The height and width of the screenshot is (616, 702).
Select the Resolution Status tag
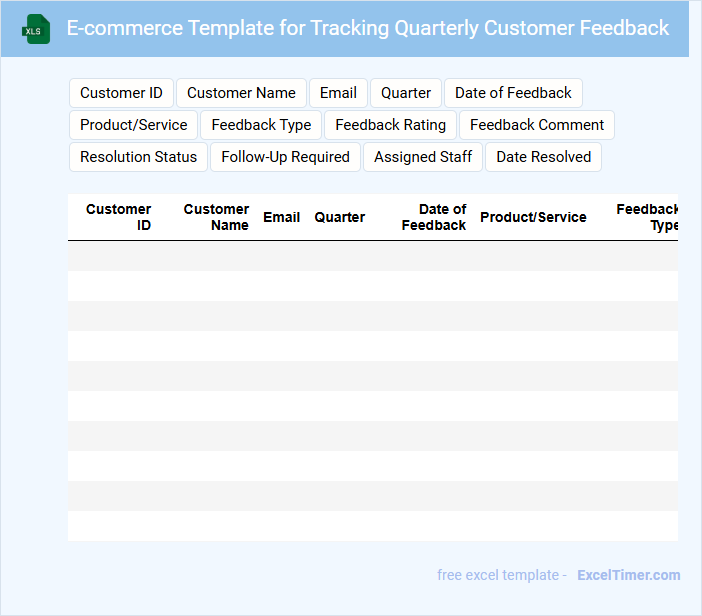[x=139, y=157]
